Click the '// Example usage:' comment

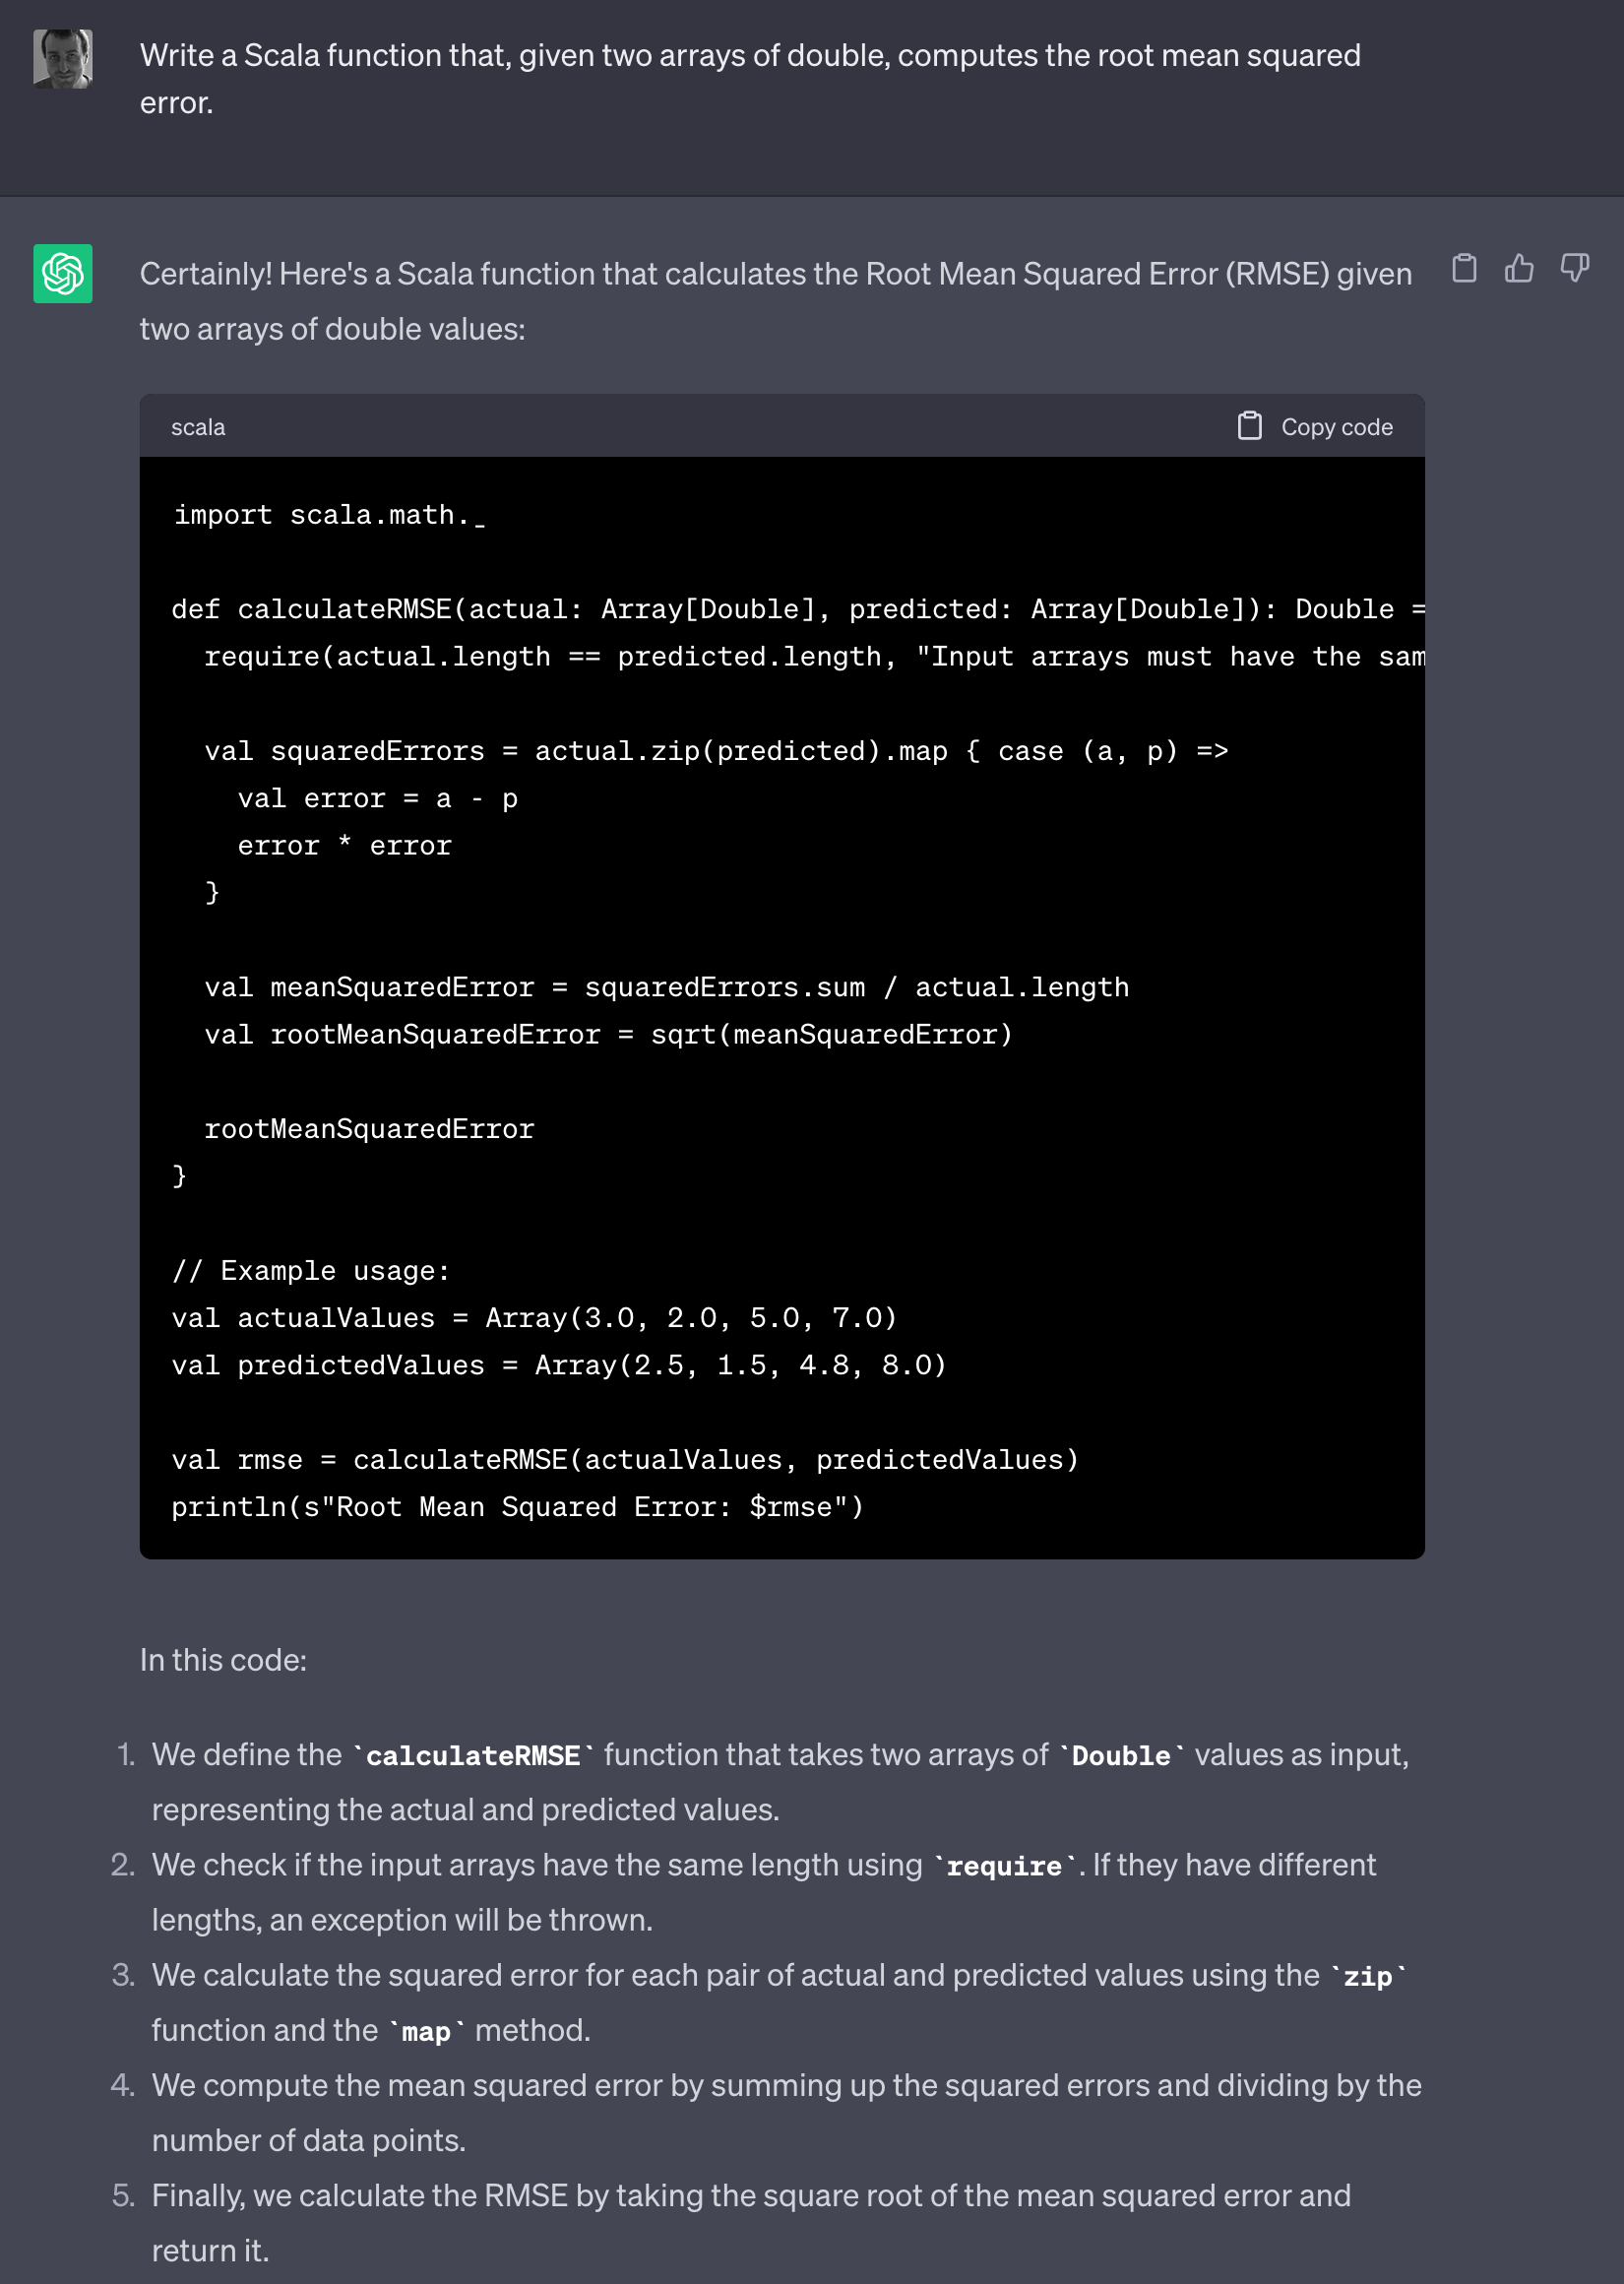click(x=311, y=1271)
